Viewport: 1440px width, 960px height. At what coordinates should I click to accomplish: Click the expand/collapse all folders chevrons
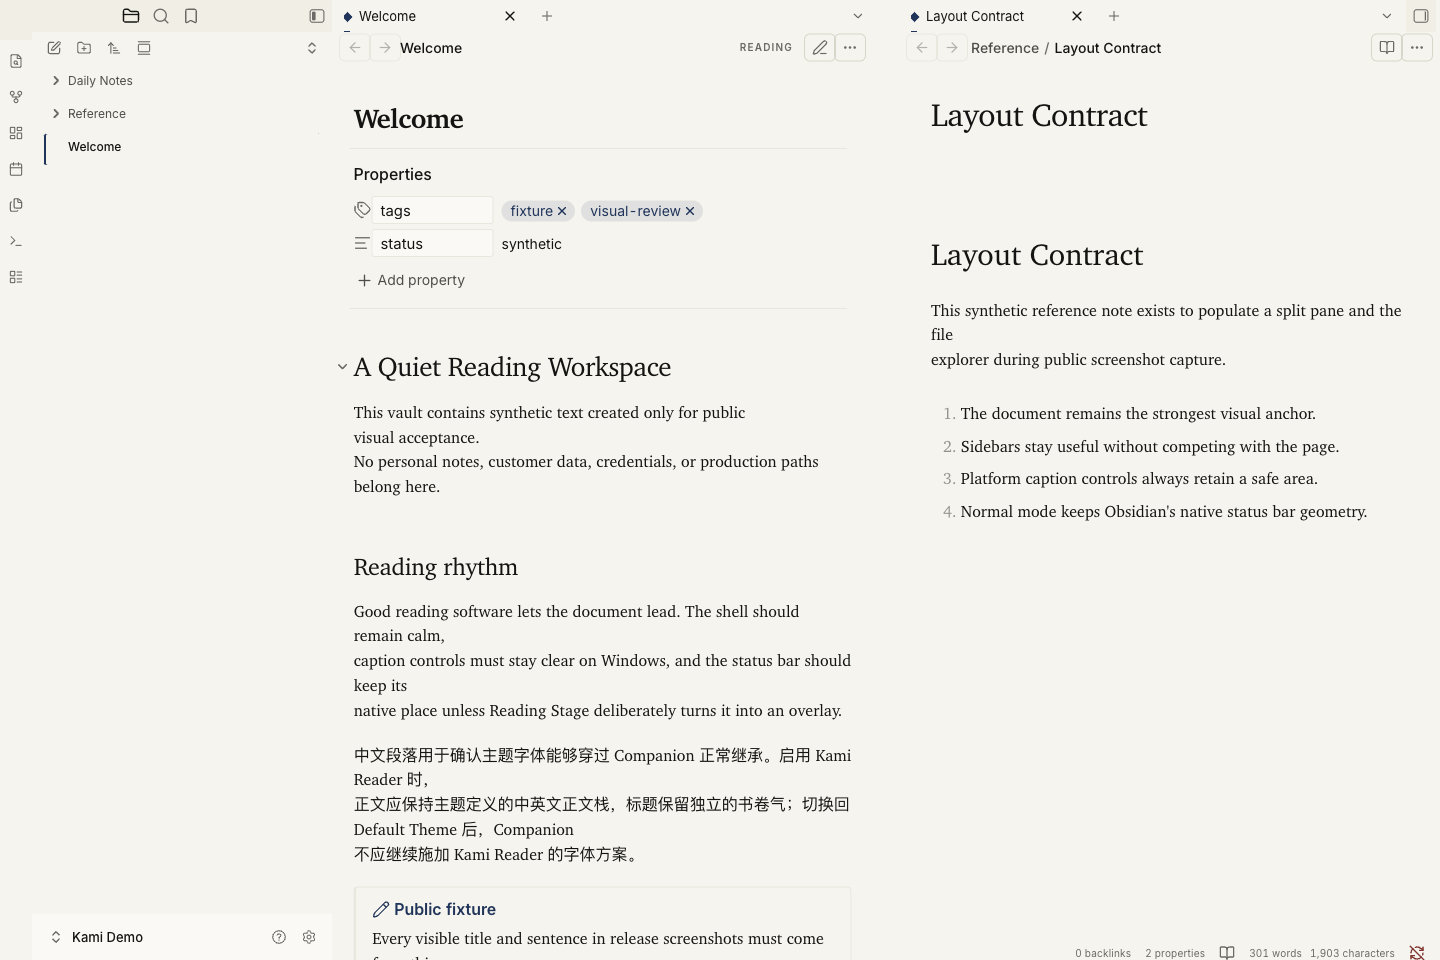[x=312, y=48]
